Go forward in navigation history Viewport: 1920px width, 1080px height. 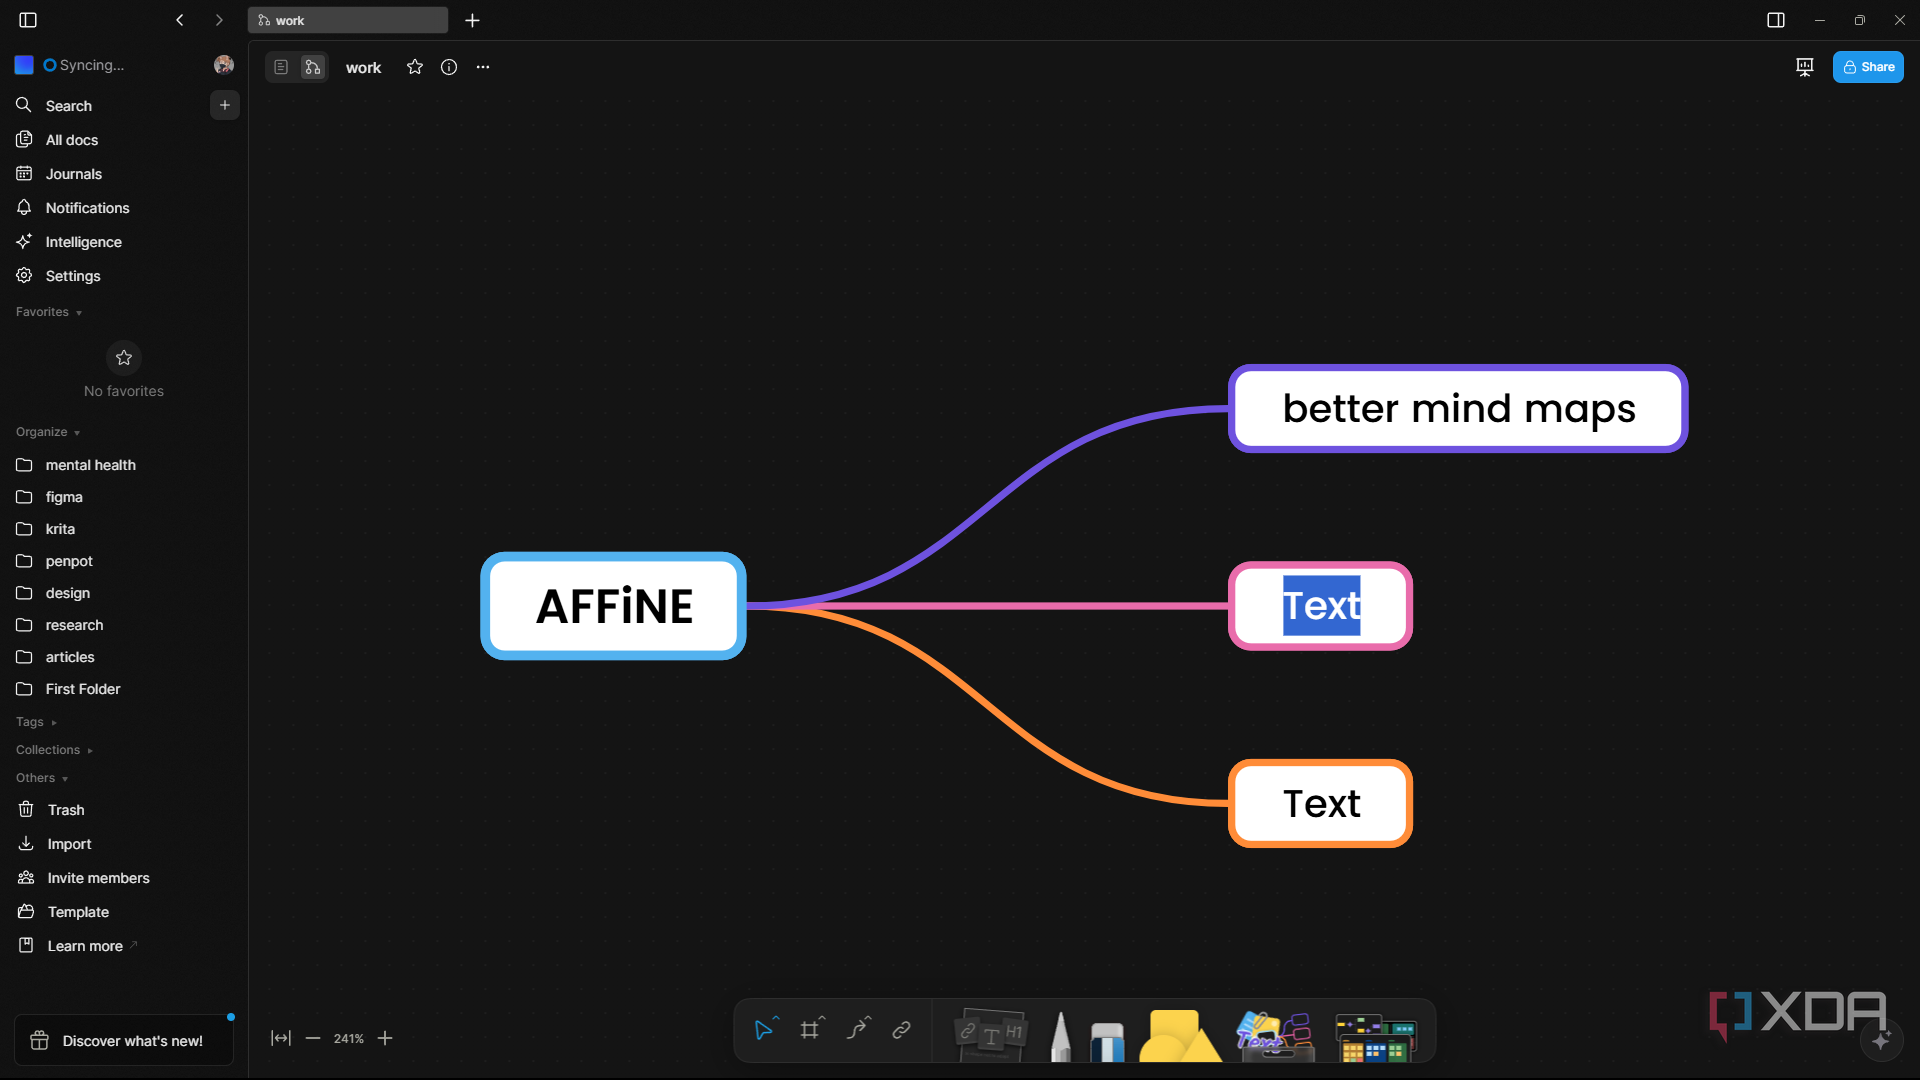pos(219,20)
